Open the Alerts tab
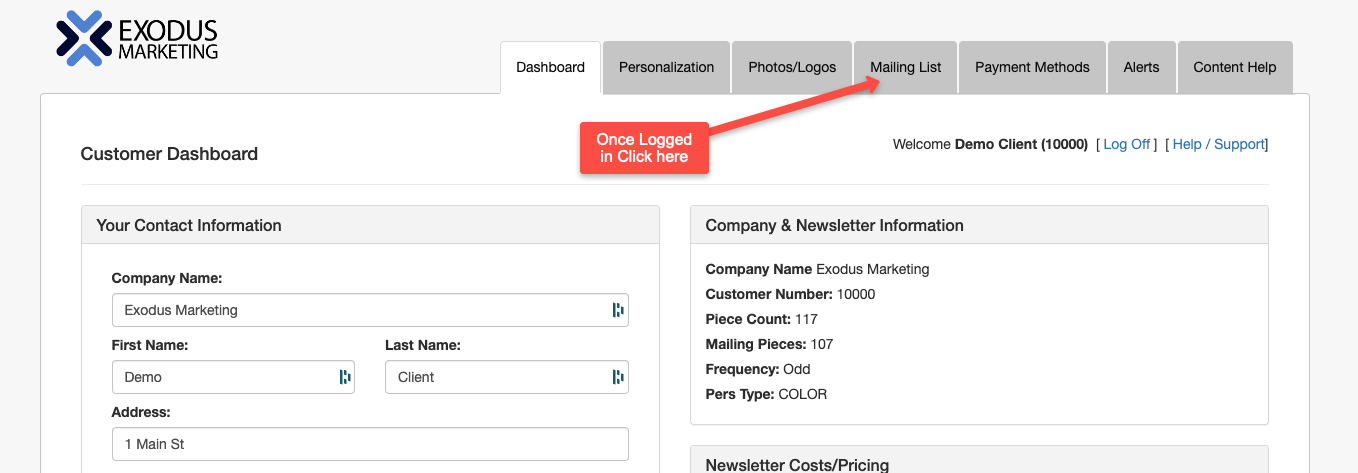Image resolution: width=1358 pixels, height=473 pixels. tap(1141, 68)
